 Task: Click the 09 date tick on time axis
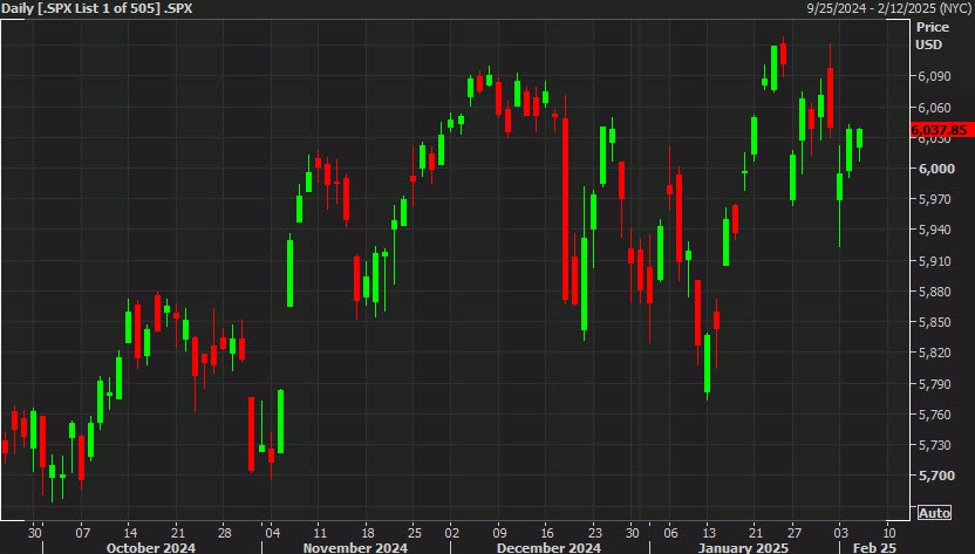pos(499,531)
